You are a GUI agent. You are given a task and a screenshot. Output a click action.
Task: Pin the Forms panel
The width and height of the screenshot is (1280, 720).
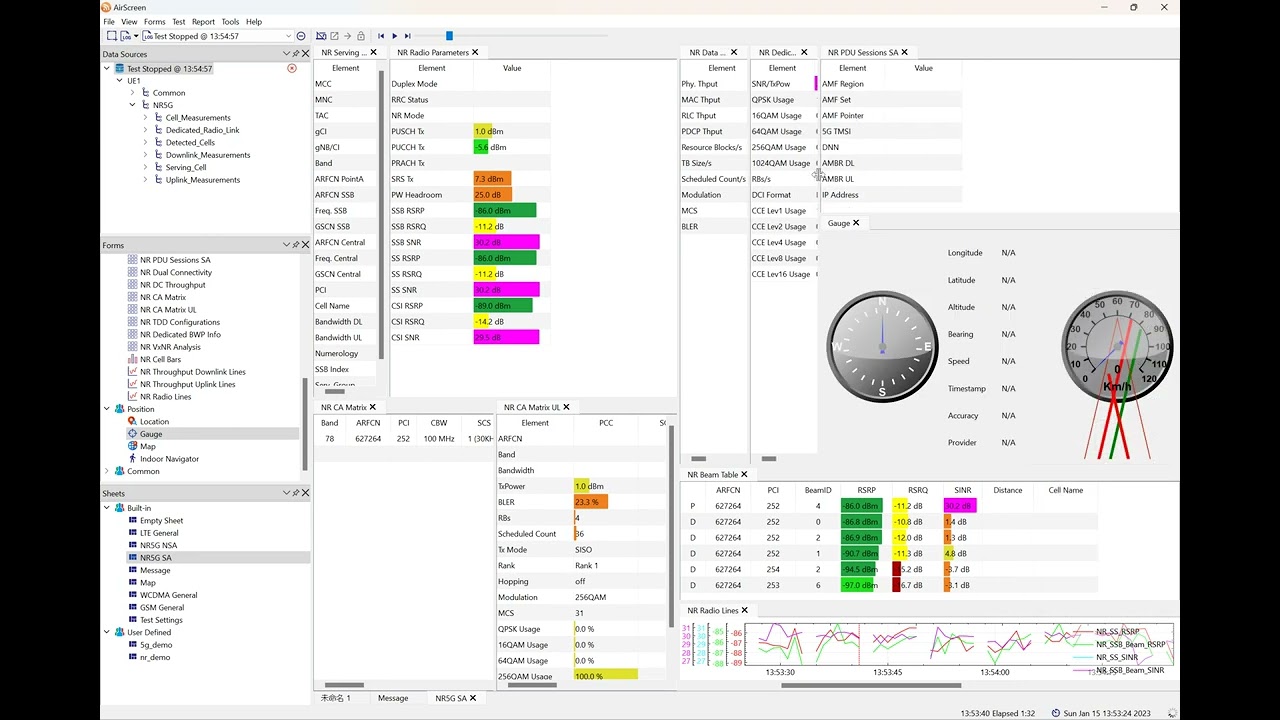(x=296, y=244)
